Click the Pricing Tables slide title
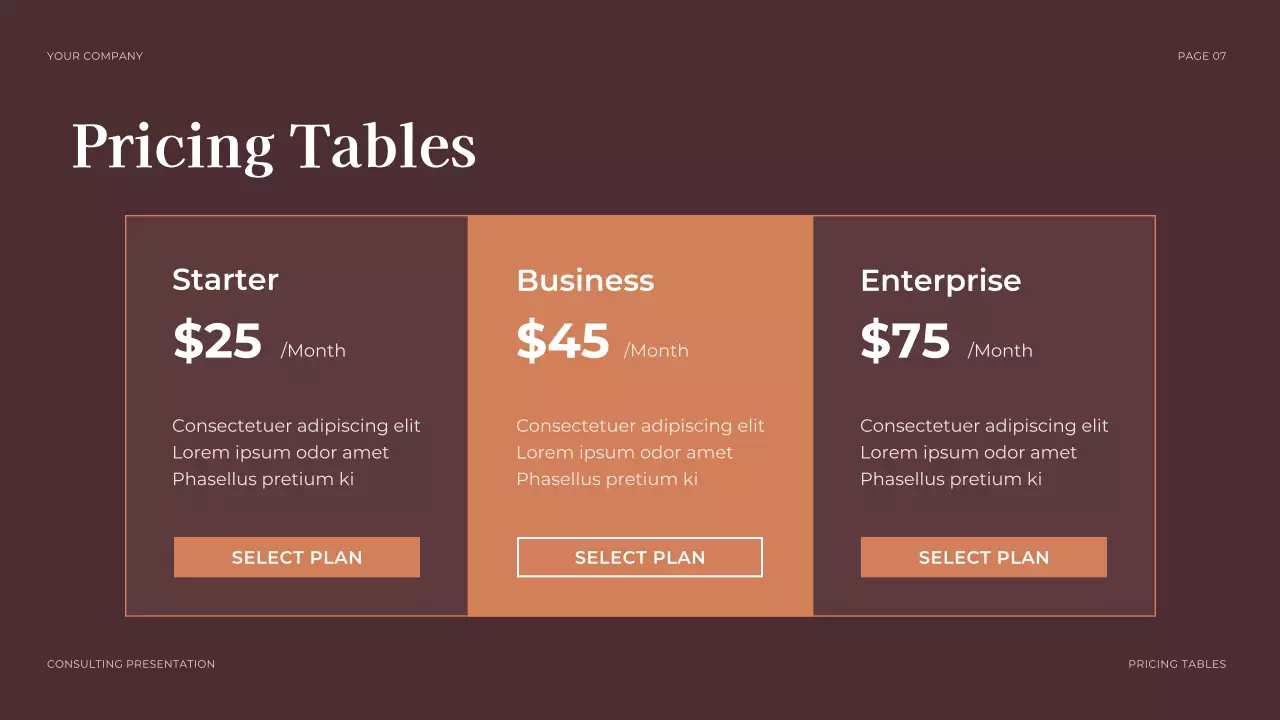This screenshot has height=720, width=1280. pyautogui.click(x=274, y=146)
